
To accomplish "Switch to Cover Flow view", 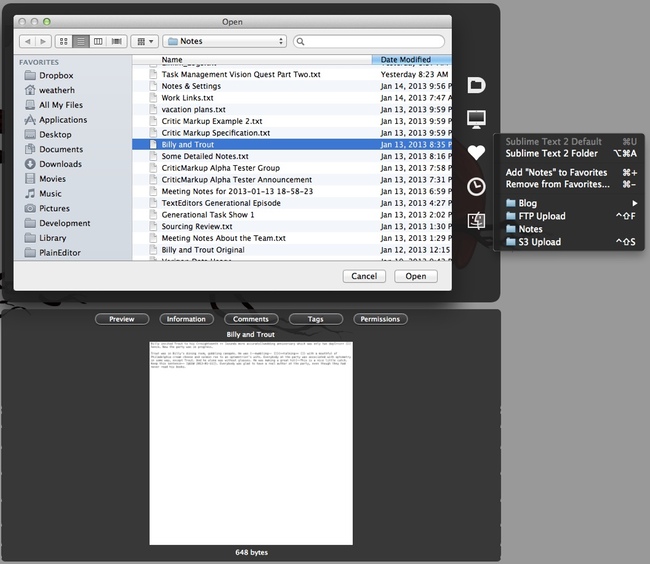I will tap(117, 41).
